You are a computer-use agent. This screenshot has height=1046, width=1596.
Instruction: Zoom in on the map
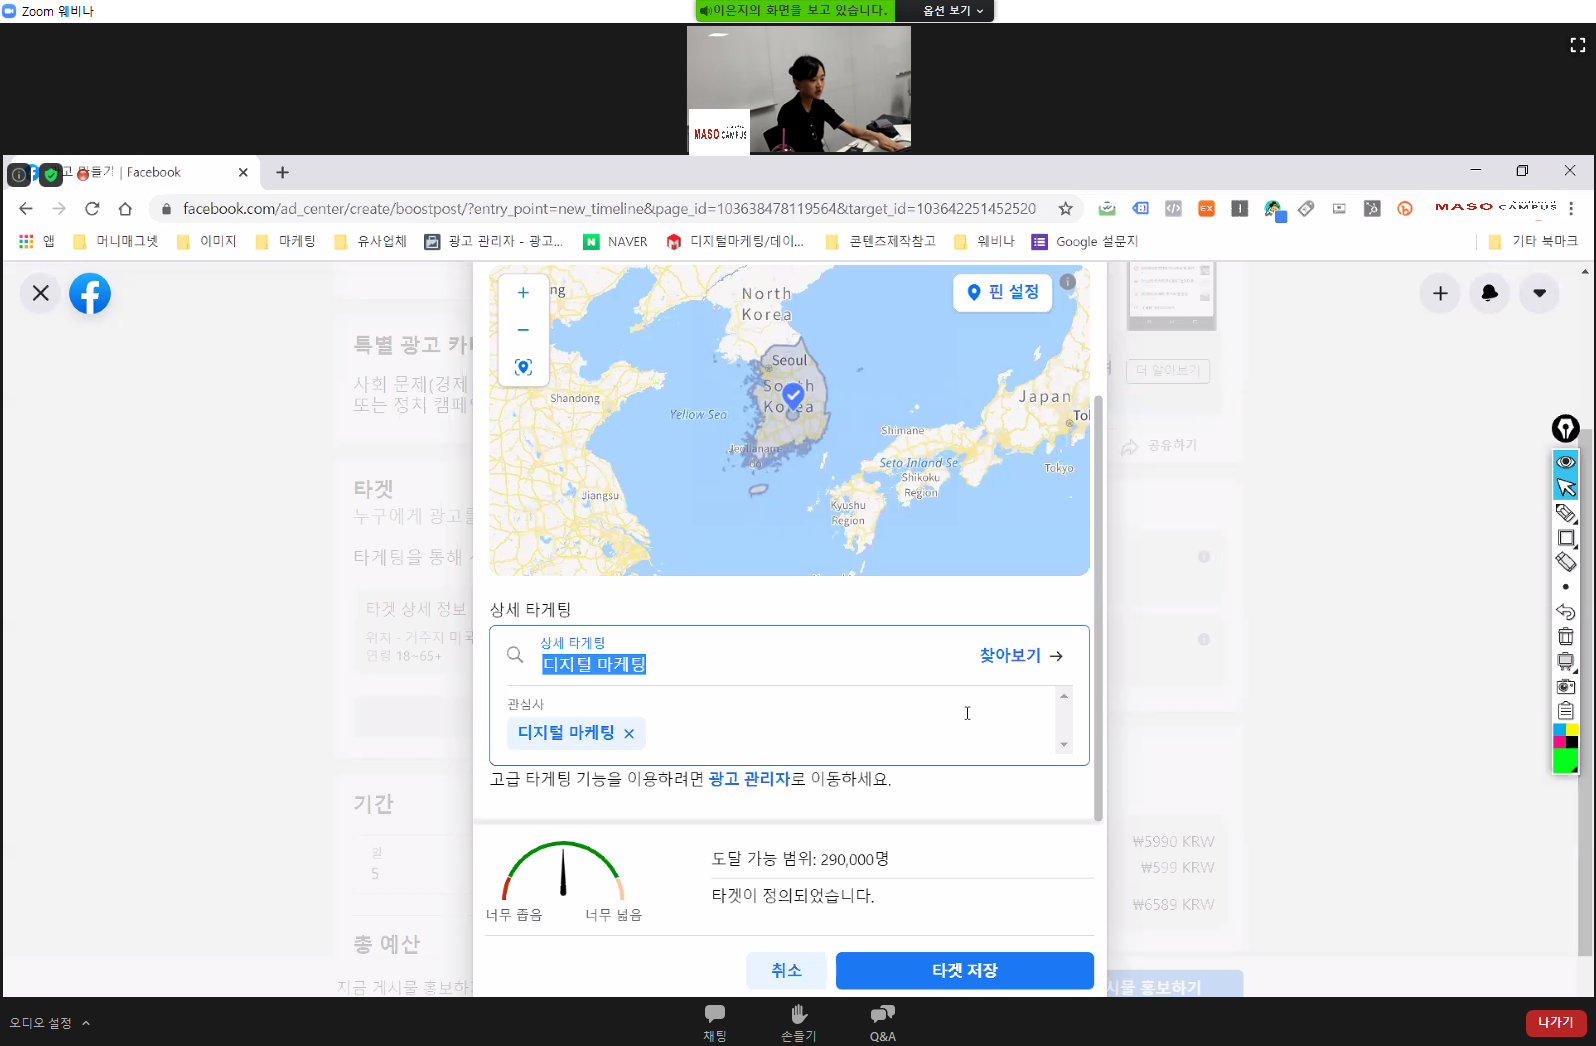[x=523, y=293]
